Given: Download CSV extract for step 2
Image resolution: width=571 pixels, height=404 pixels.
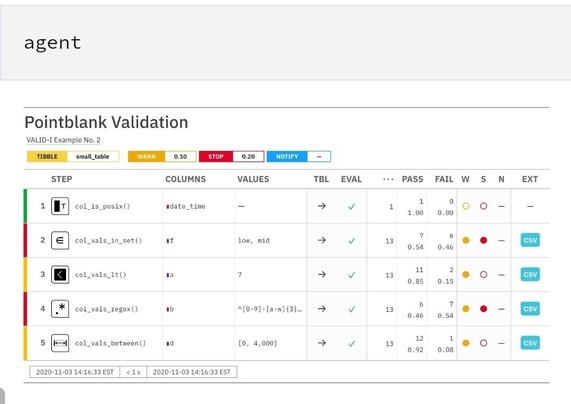Looking at the screenshot, I should (530, 240).
